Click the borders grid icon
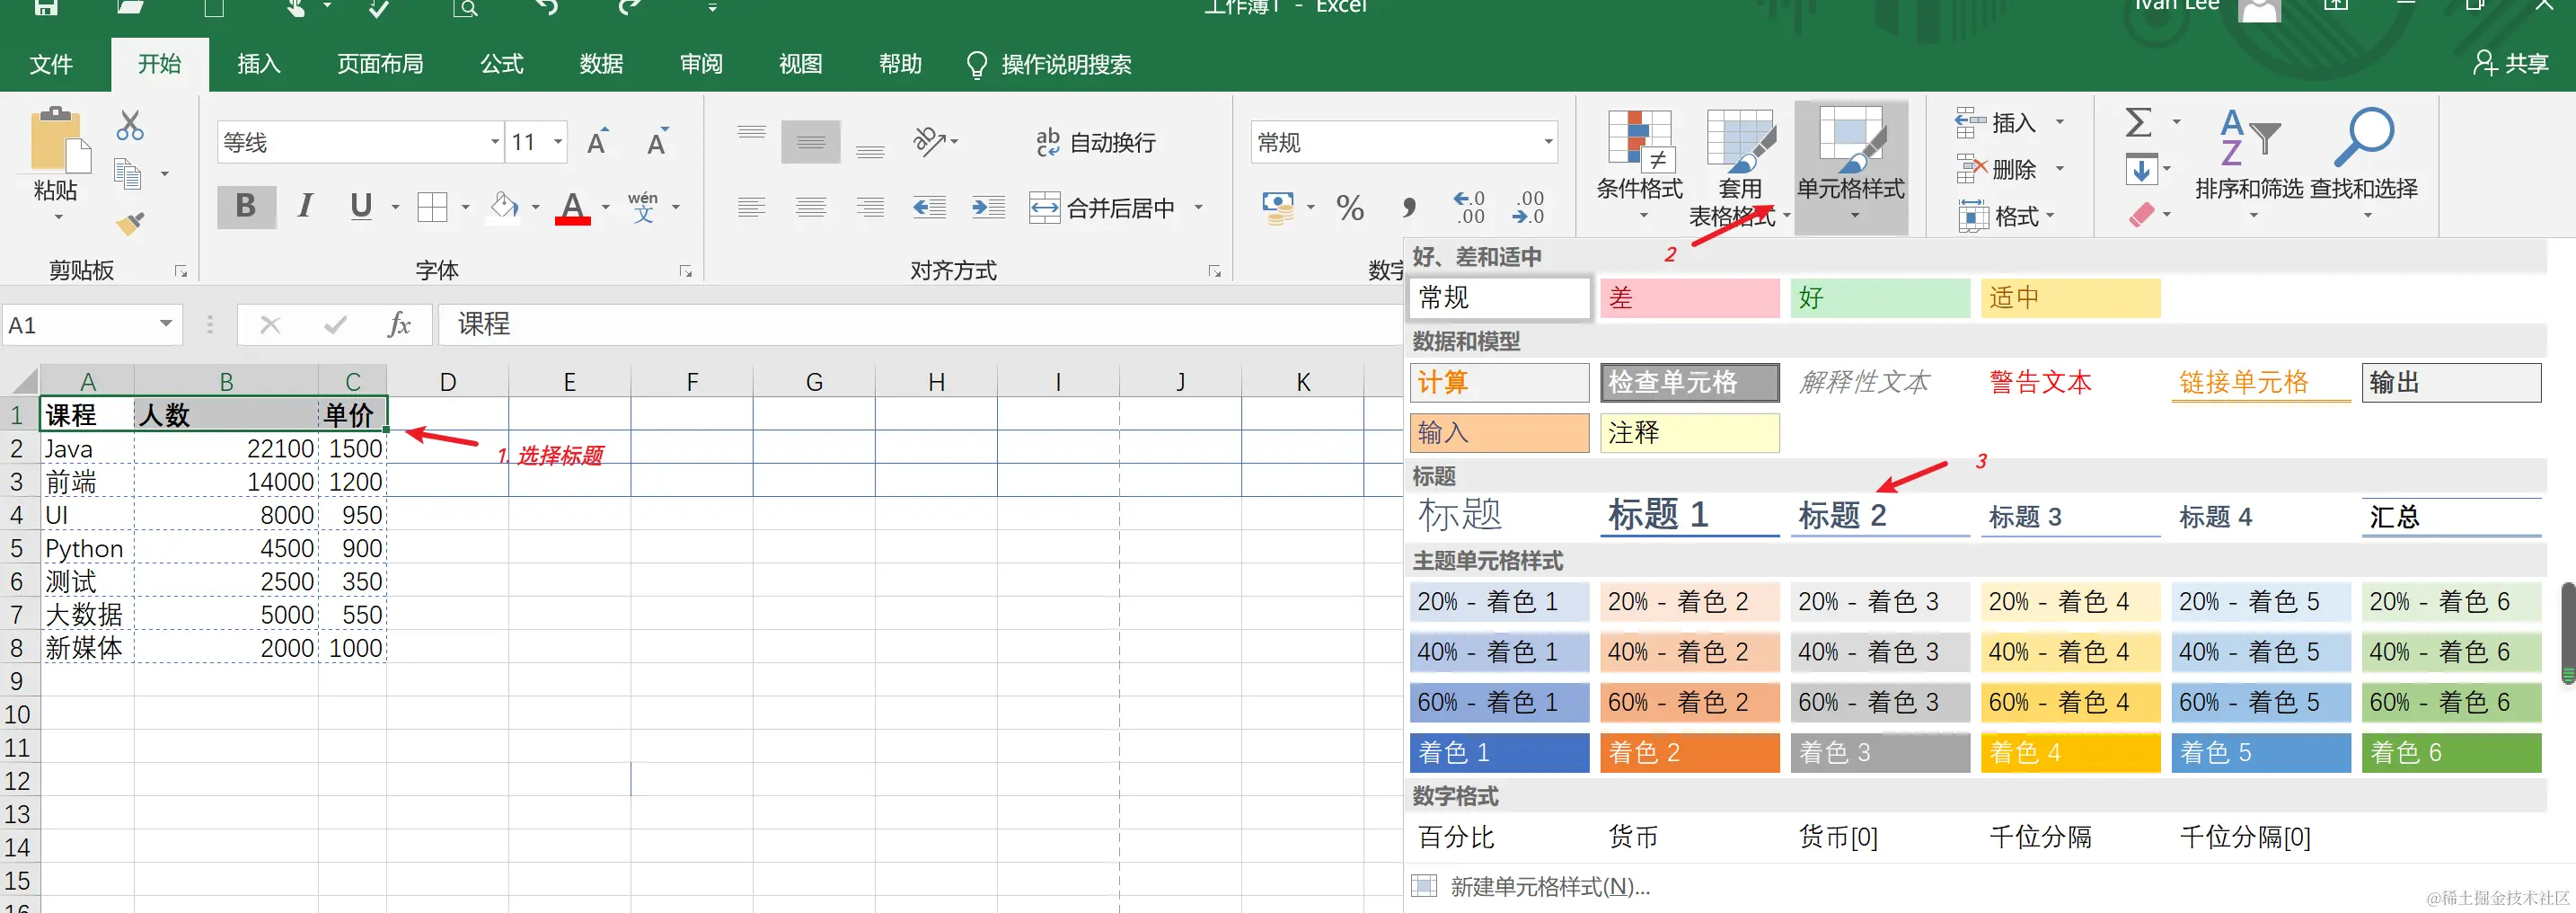Screen dimensions: 2576x913 pyautogui.click(x=432, y=207)
